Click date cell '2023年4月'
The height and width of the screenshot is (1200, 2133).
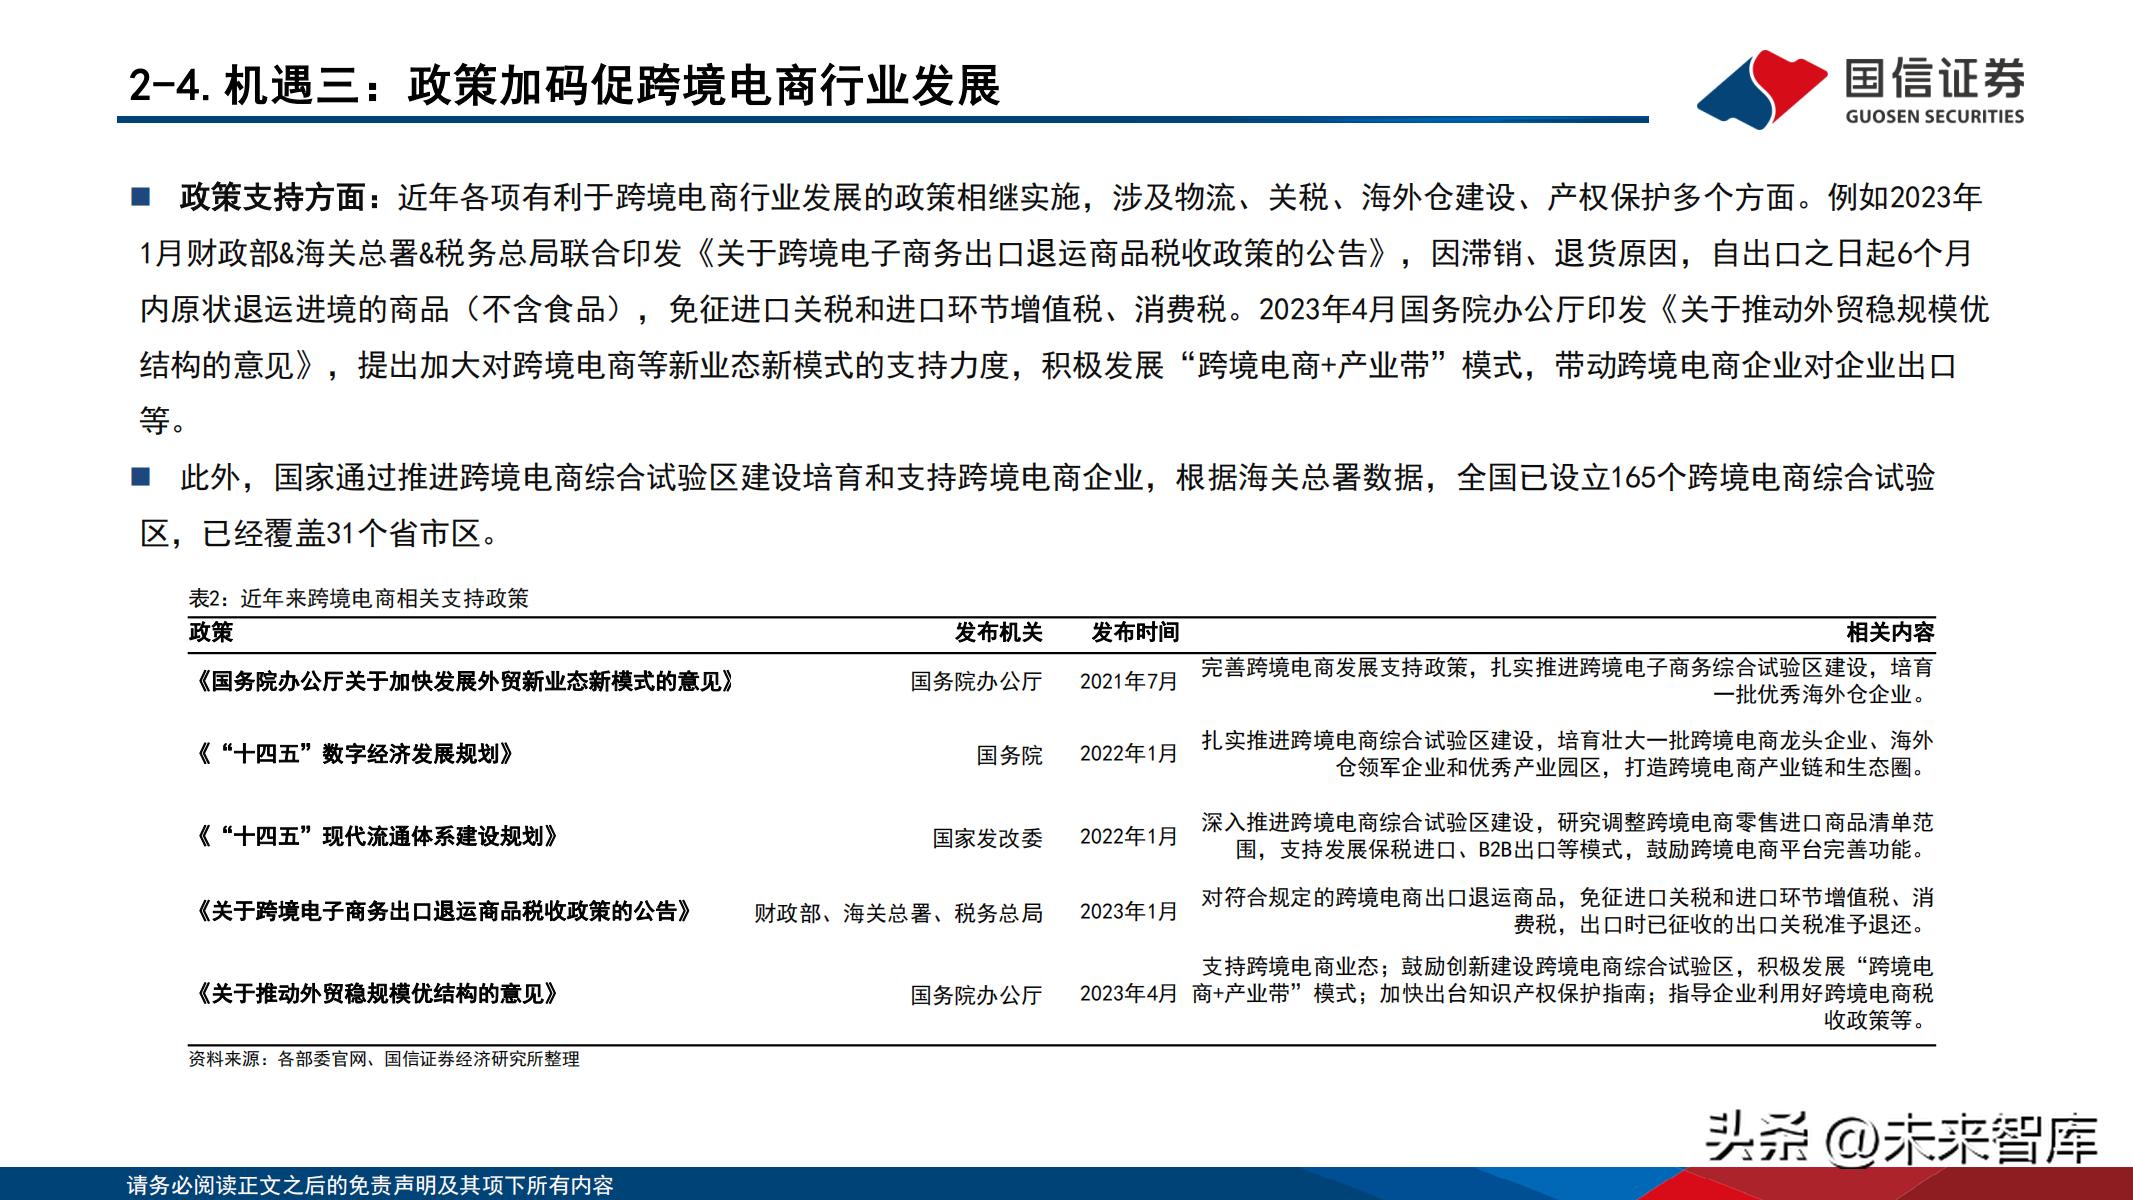click(1129, 994)
